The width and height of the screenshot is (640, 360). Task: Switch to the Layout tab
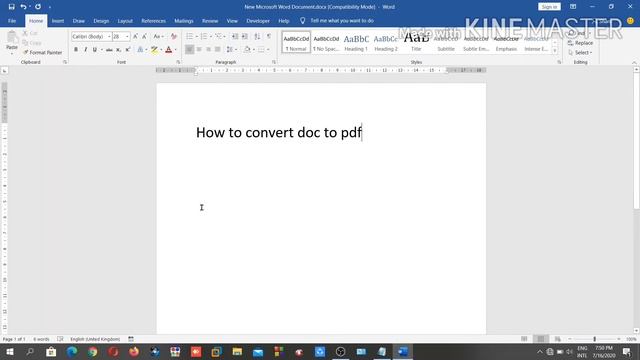coord(125,21)
